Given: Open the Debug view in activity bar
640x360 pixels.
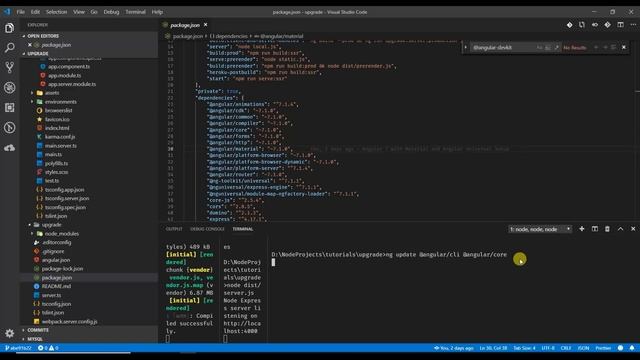Looking at the screenshot, I should pyautogui.click(x=9, y=87).
